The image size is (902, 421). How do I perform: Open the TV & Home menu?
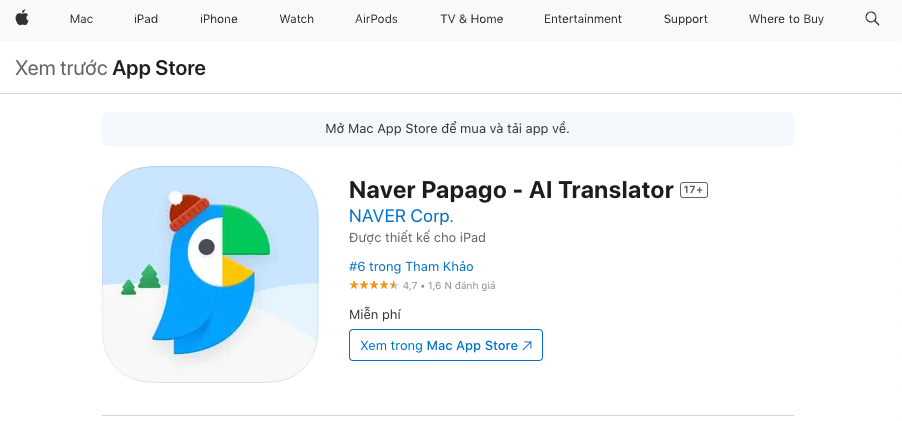pos(472,19)
